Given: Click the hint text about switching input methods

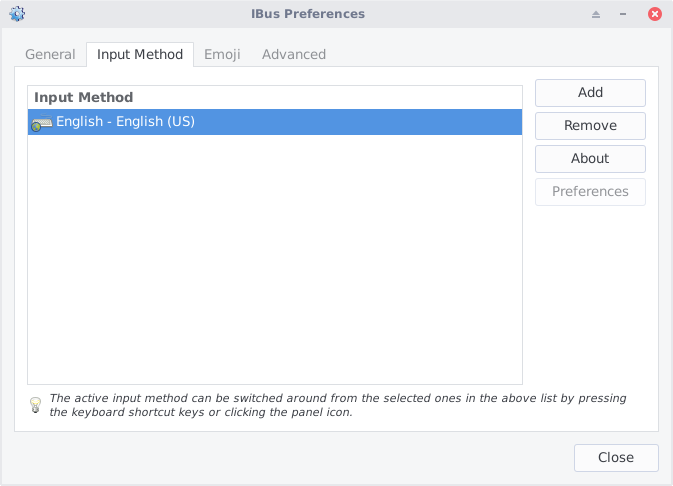Looking at the screenshot, I should coord(338,405).
